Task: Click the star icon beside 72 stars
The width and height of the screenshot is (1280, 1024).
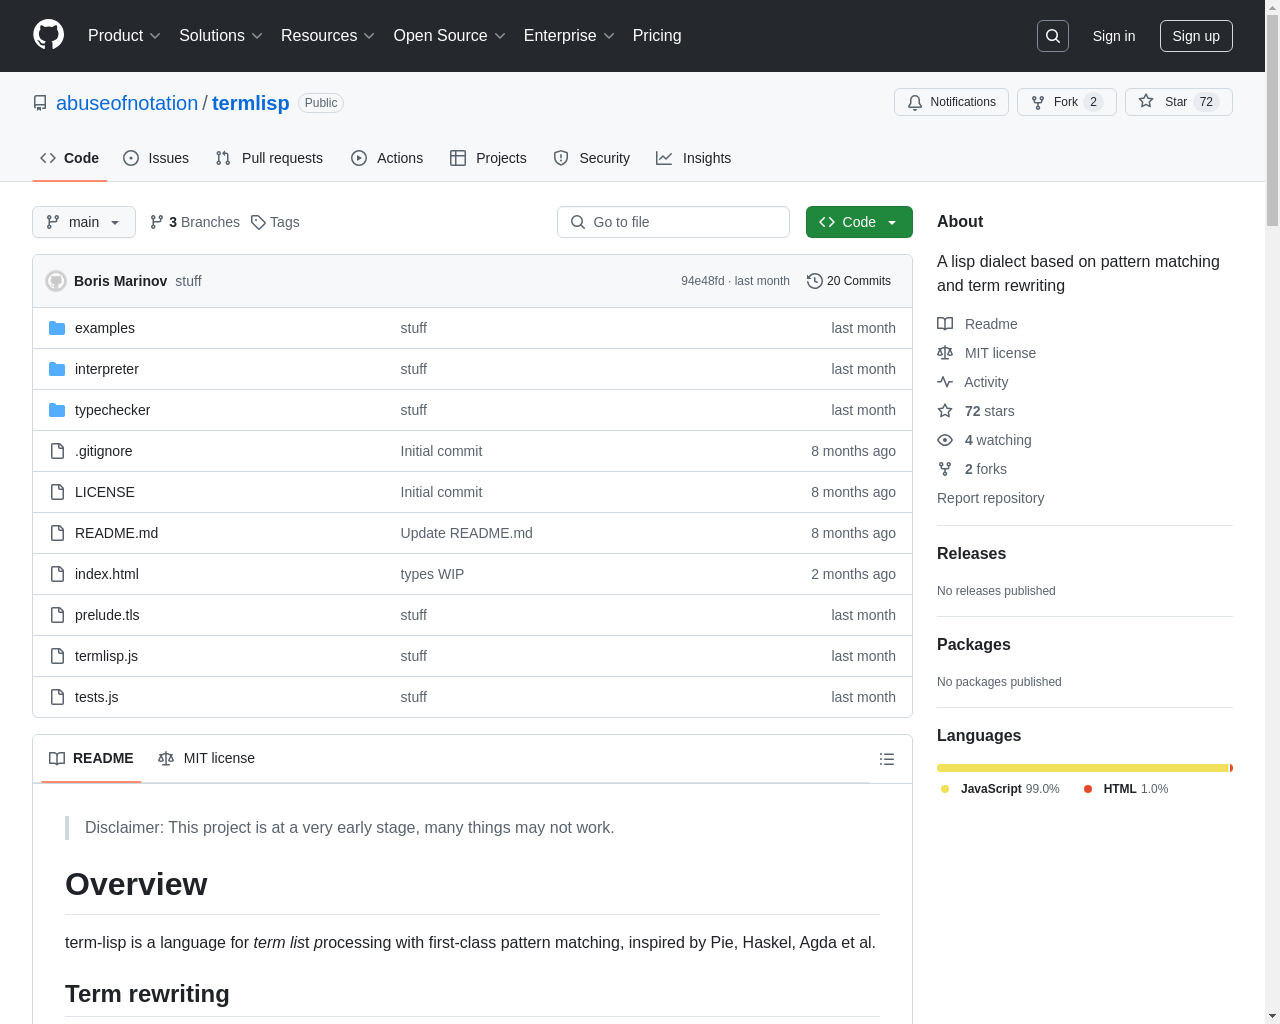Action: (945, 411)
